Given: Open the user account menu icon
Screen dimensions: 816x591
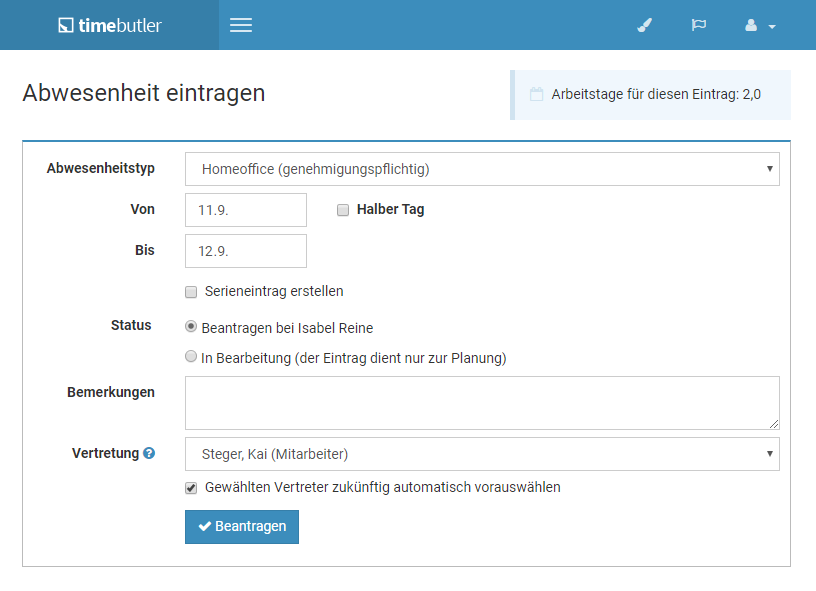Looking at the screenshot, I should (x=751, y=25).
